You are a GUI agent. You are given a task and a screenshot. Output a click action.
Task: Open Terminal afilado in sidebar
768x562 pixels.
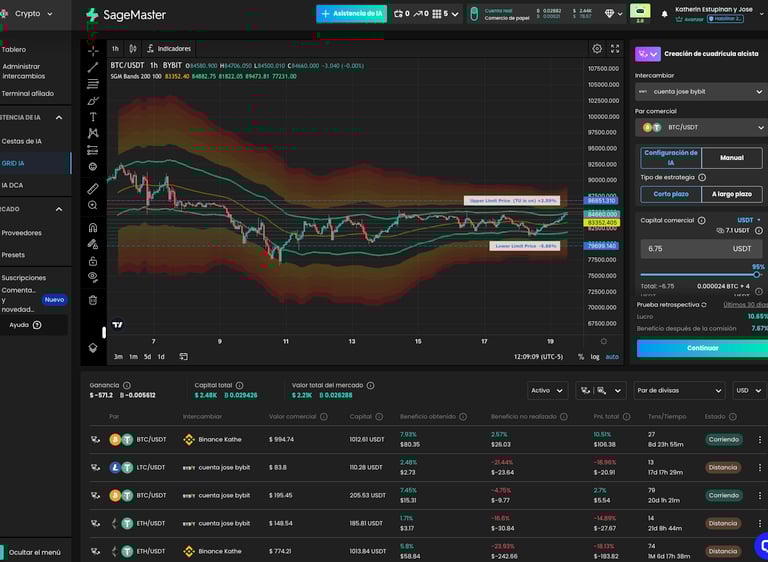coord(28,94)
